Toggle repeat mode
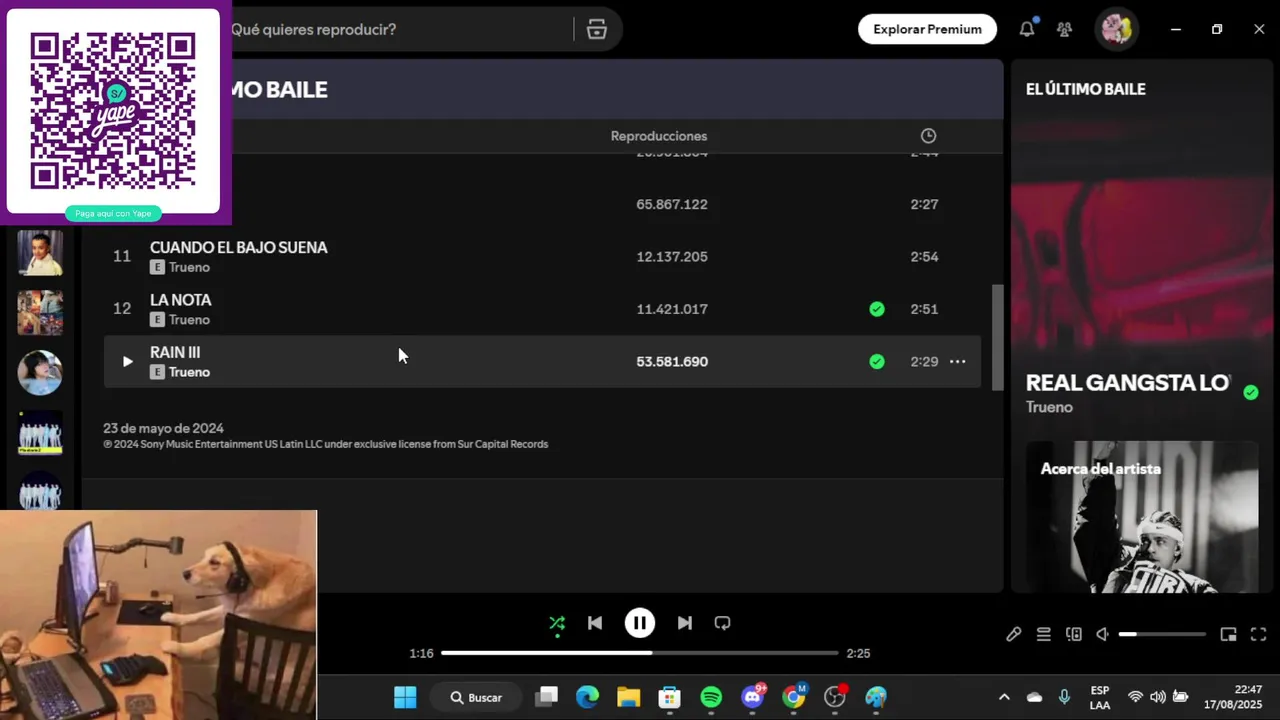This screenshot has height=720, width=1280. [722, 623]
